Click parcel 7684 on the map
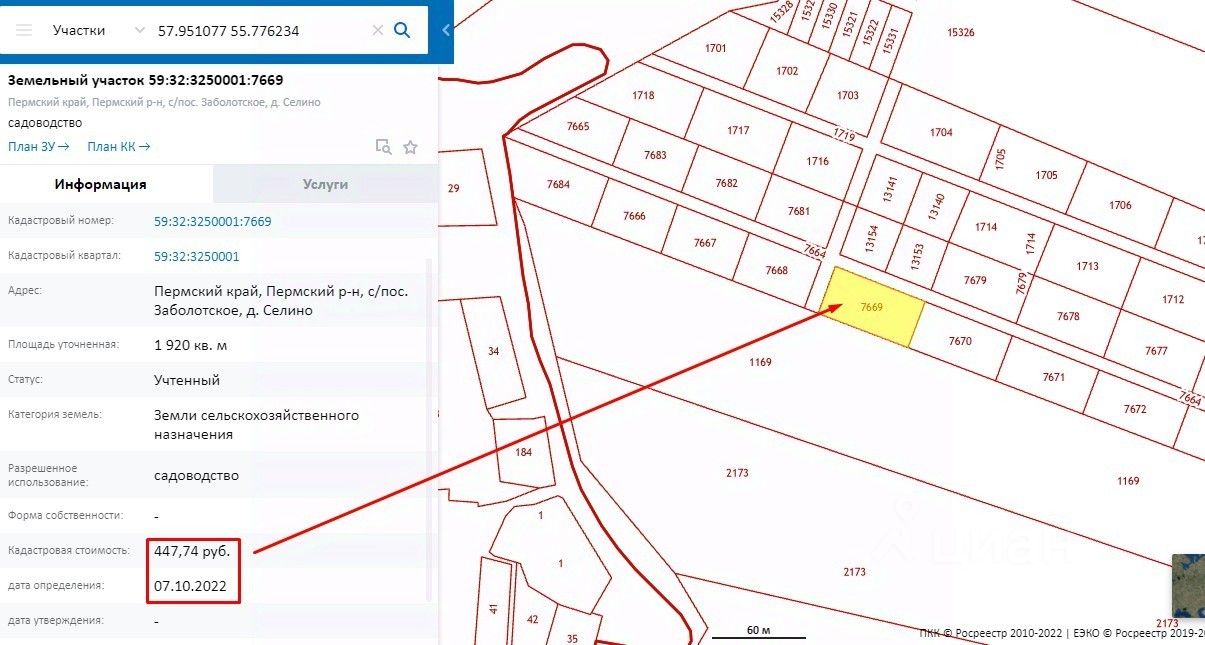The image size is (1205, 645). (558, 185)
